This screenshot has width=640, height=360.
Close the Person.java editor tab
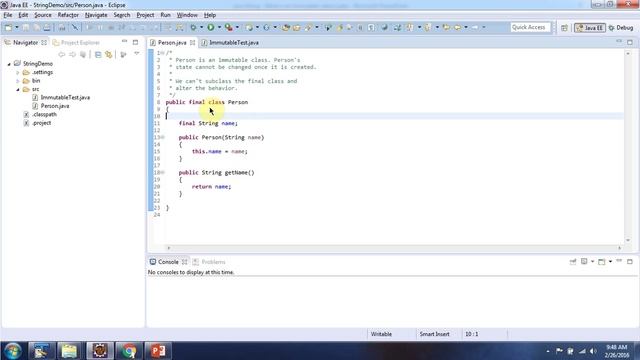coord(192,43)
